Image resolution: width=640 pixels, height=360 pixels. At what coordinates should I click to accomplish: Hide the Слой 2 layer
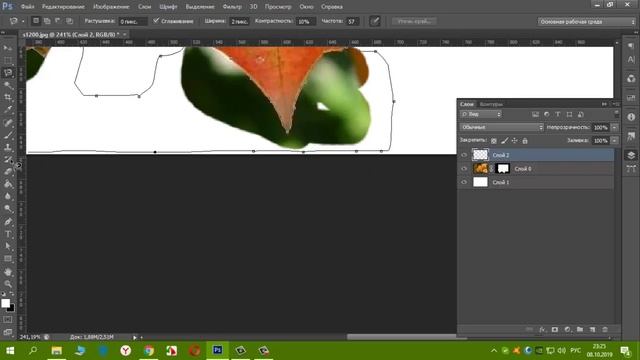click(x=464, y=155)
